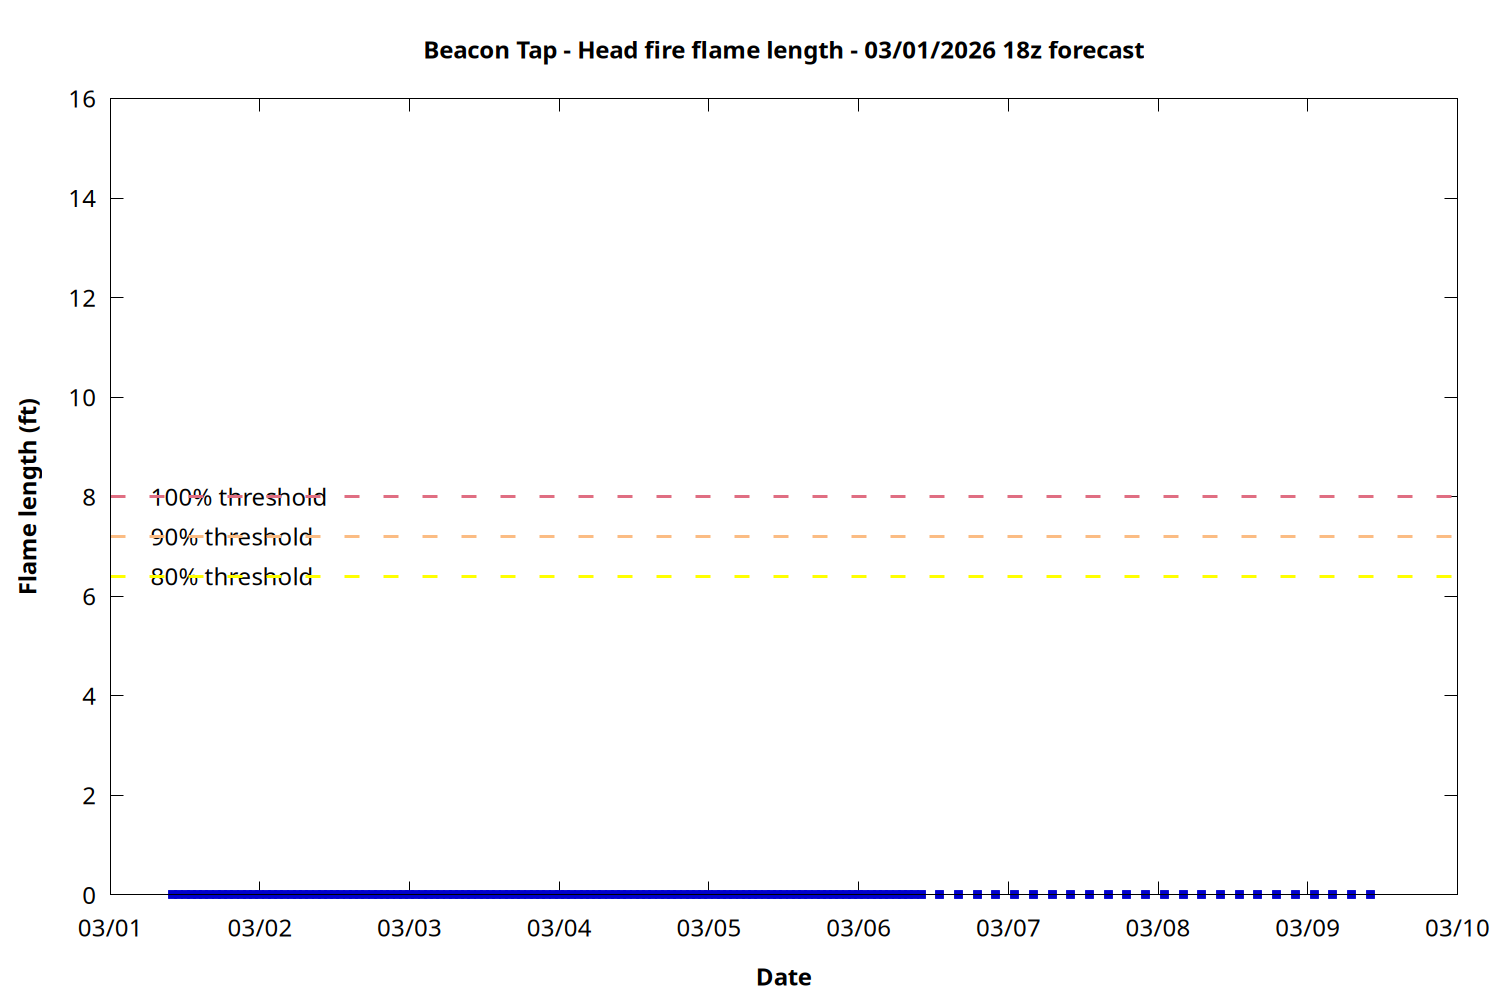Select the '90% threshold' label

click(x=231, y=537)
